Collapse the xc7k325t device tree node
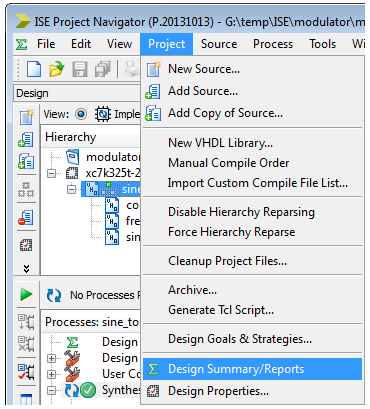Image resolution: width=370 pixels, height=409 pixels. (x=51, y=173)
